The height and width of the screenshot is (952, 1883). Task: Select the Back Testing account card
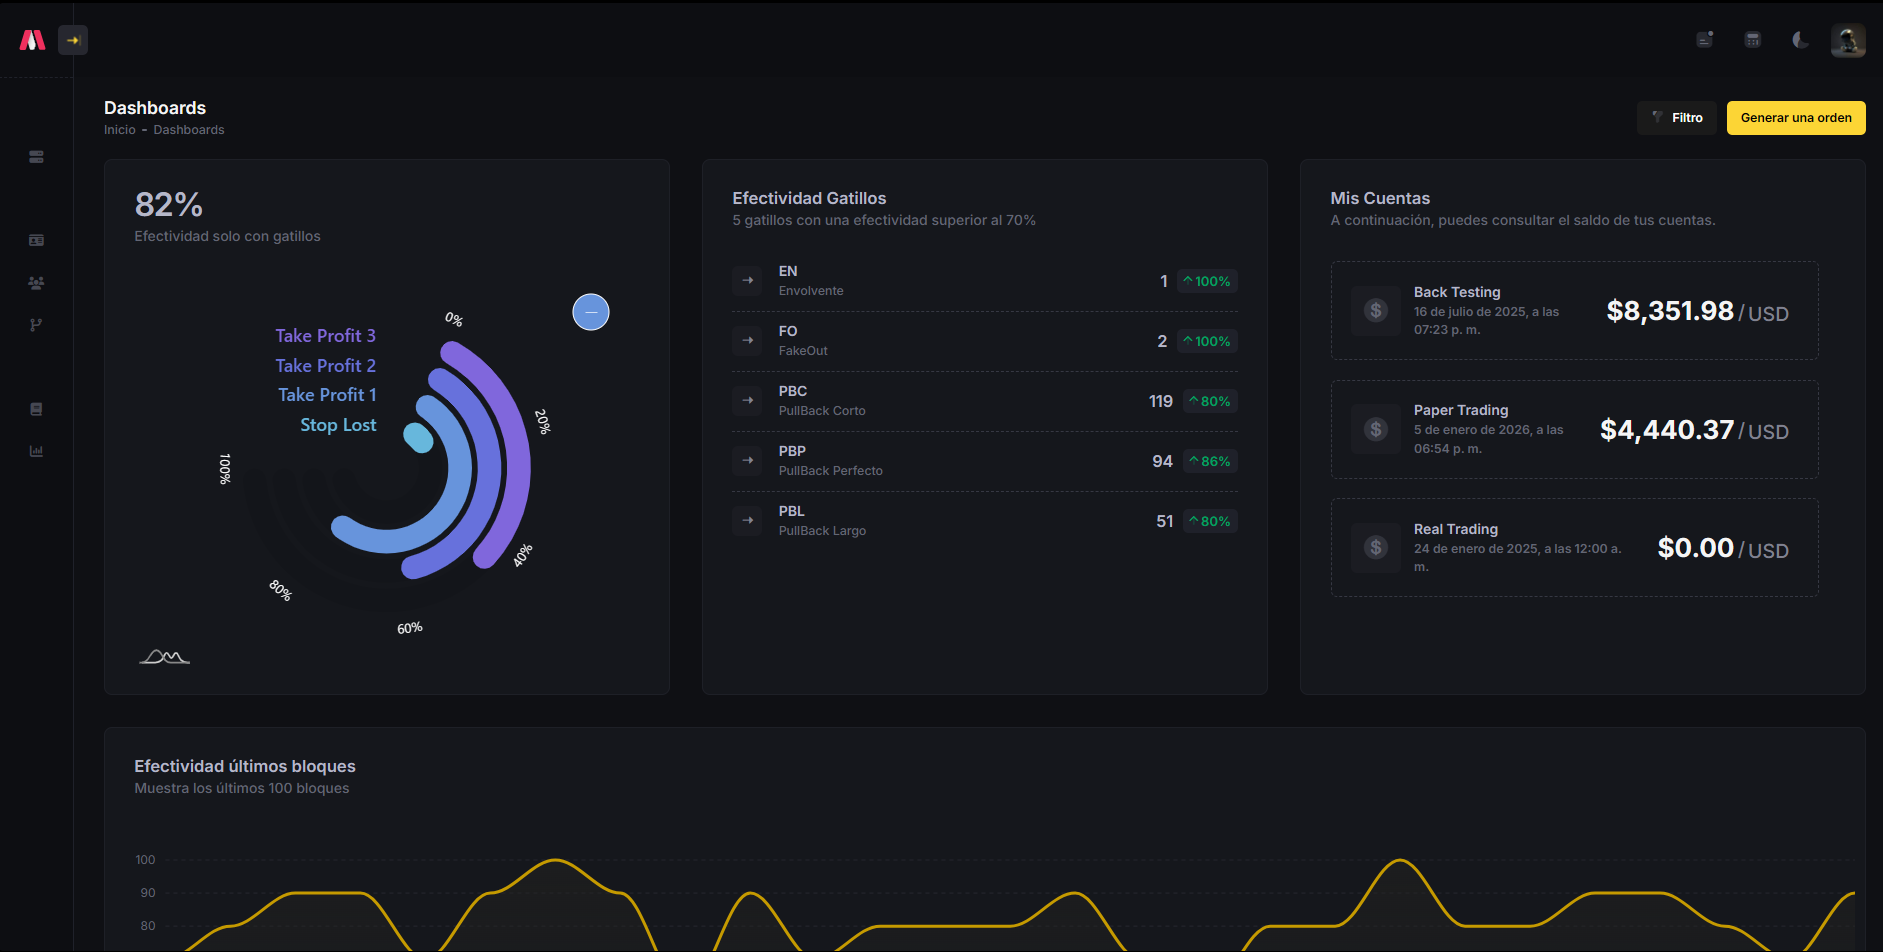point(1574,311)
